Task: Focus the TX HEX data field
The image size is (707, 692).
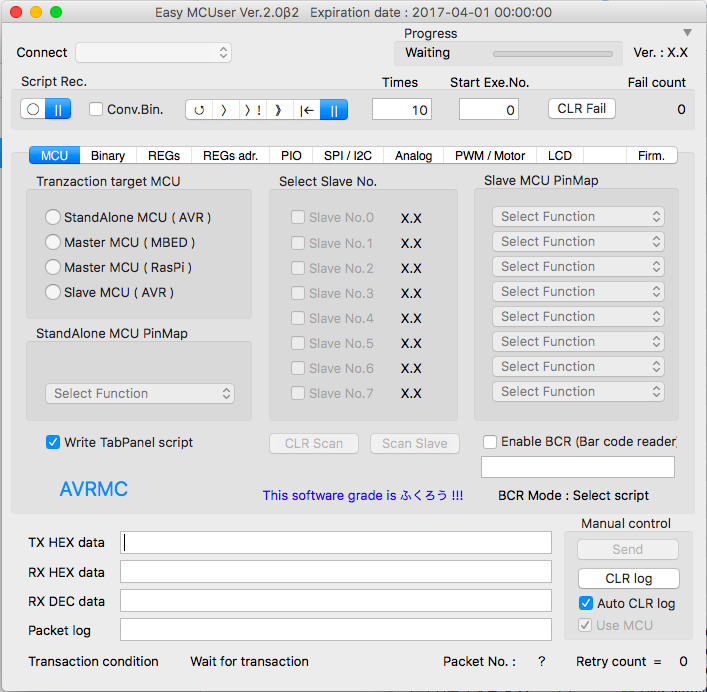Action: coord(336,542)
